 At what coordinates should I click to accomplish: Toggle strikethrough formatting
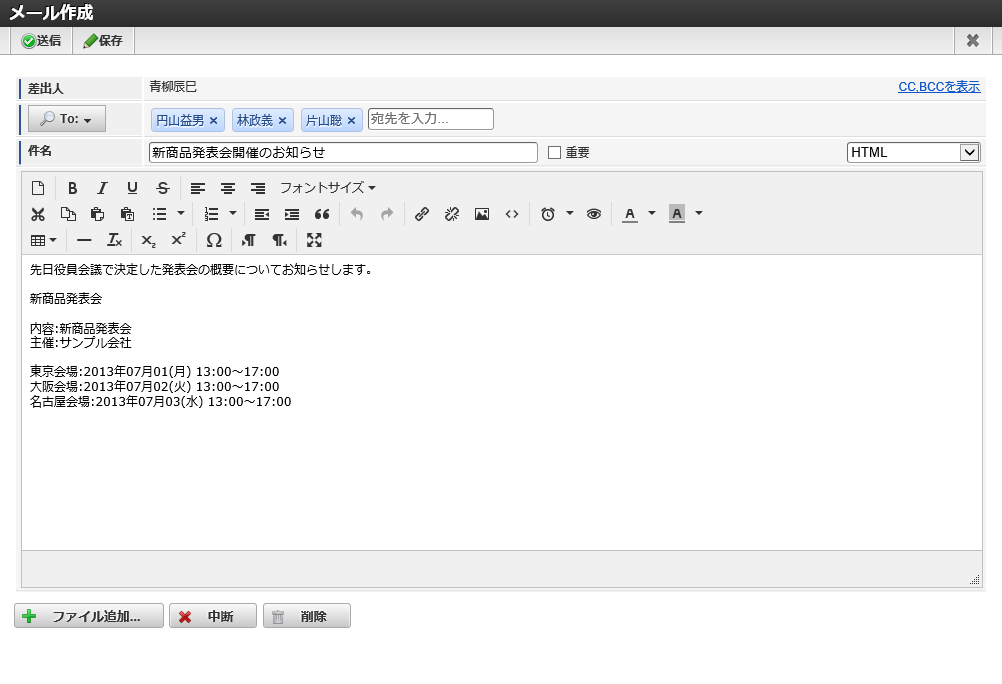tap(163, 188)
